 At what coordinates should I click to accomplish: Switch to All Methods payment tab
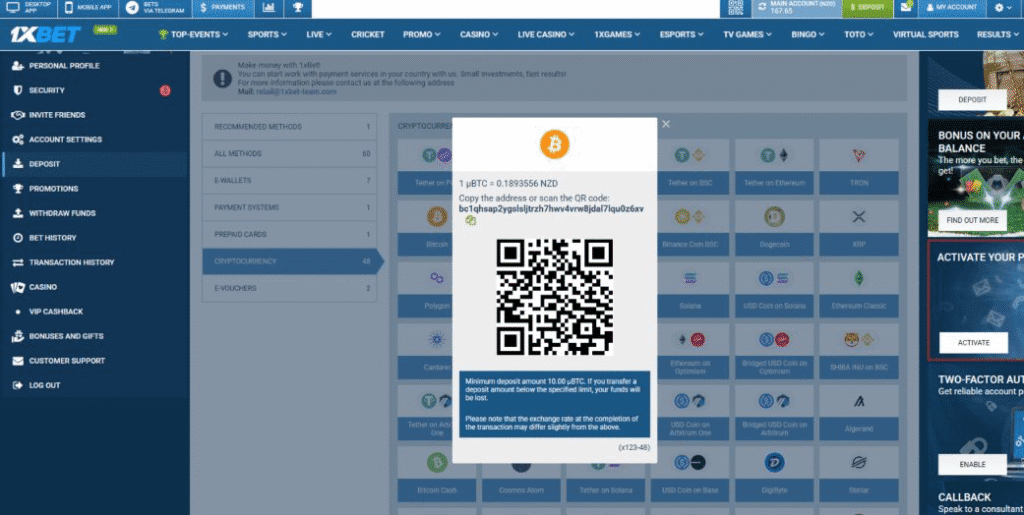pyautogui.click(x=286, y=153)
